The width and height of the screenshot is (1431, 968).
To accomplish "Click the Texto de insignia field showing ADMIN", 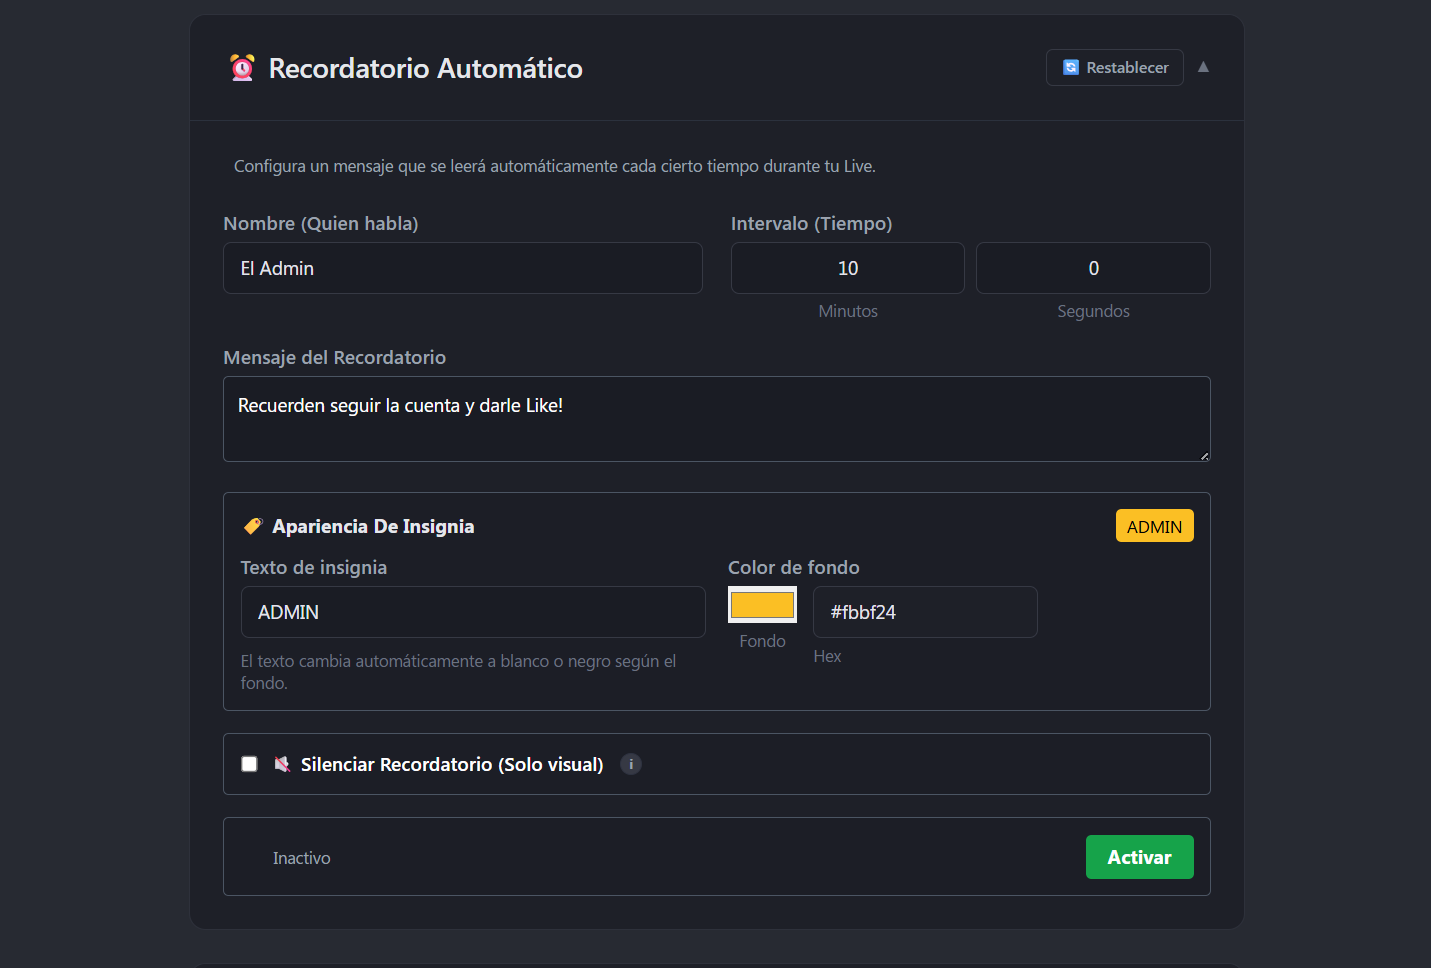I will click(x=472, y=611).
